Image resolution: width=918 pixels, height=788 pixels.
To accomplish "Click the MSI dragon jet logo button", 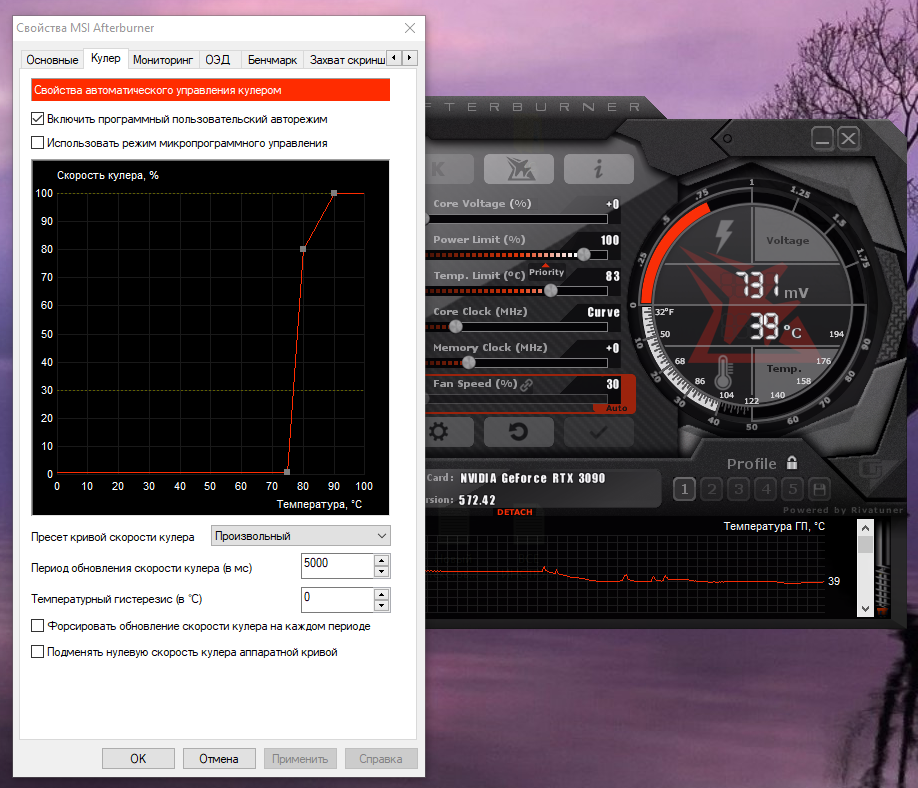I will (519, 169).
